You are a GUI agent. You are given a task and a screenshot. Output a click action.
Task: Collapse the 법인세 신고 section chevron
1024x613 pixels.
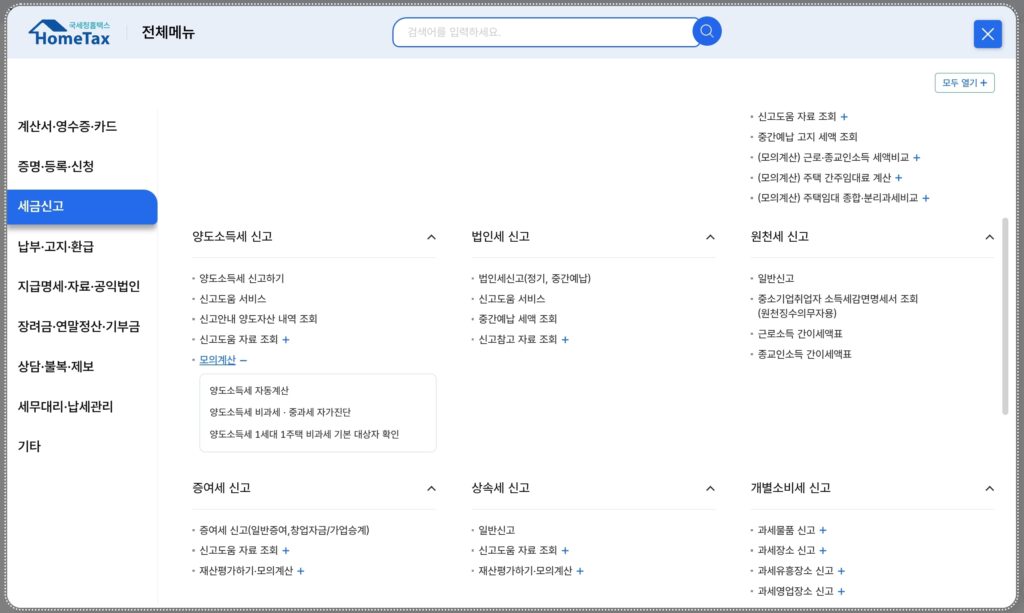[x=710, y=237]
